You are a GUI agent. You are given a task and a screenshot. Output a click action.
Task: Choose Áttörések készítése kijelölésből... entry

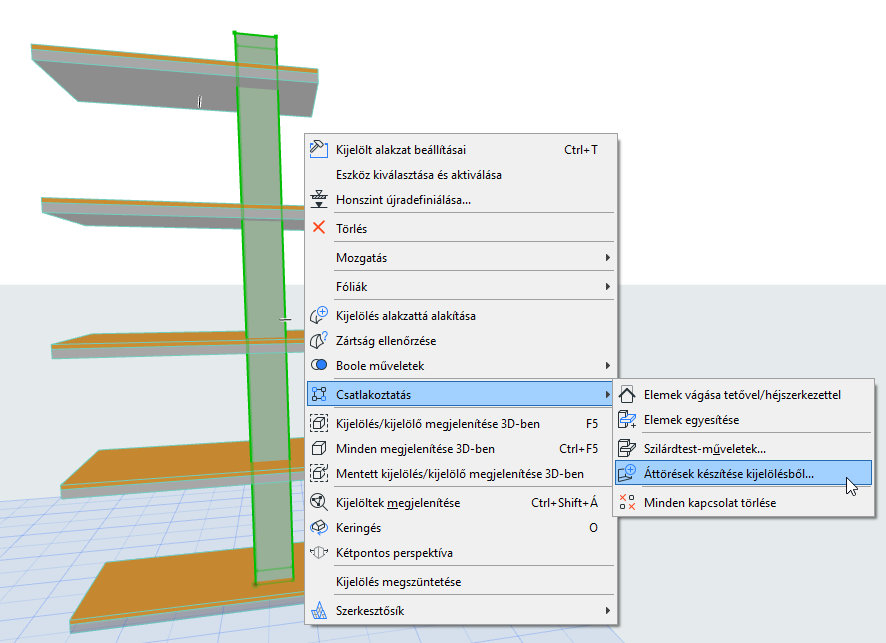[x=743, y=473]
